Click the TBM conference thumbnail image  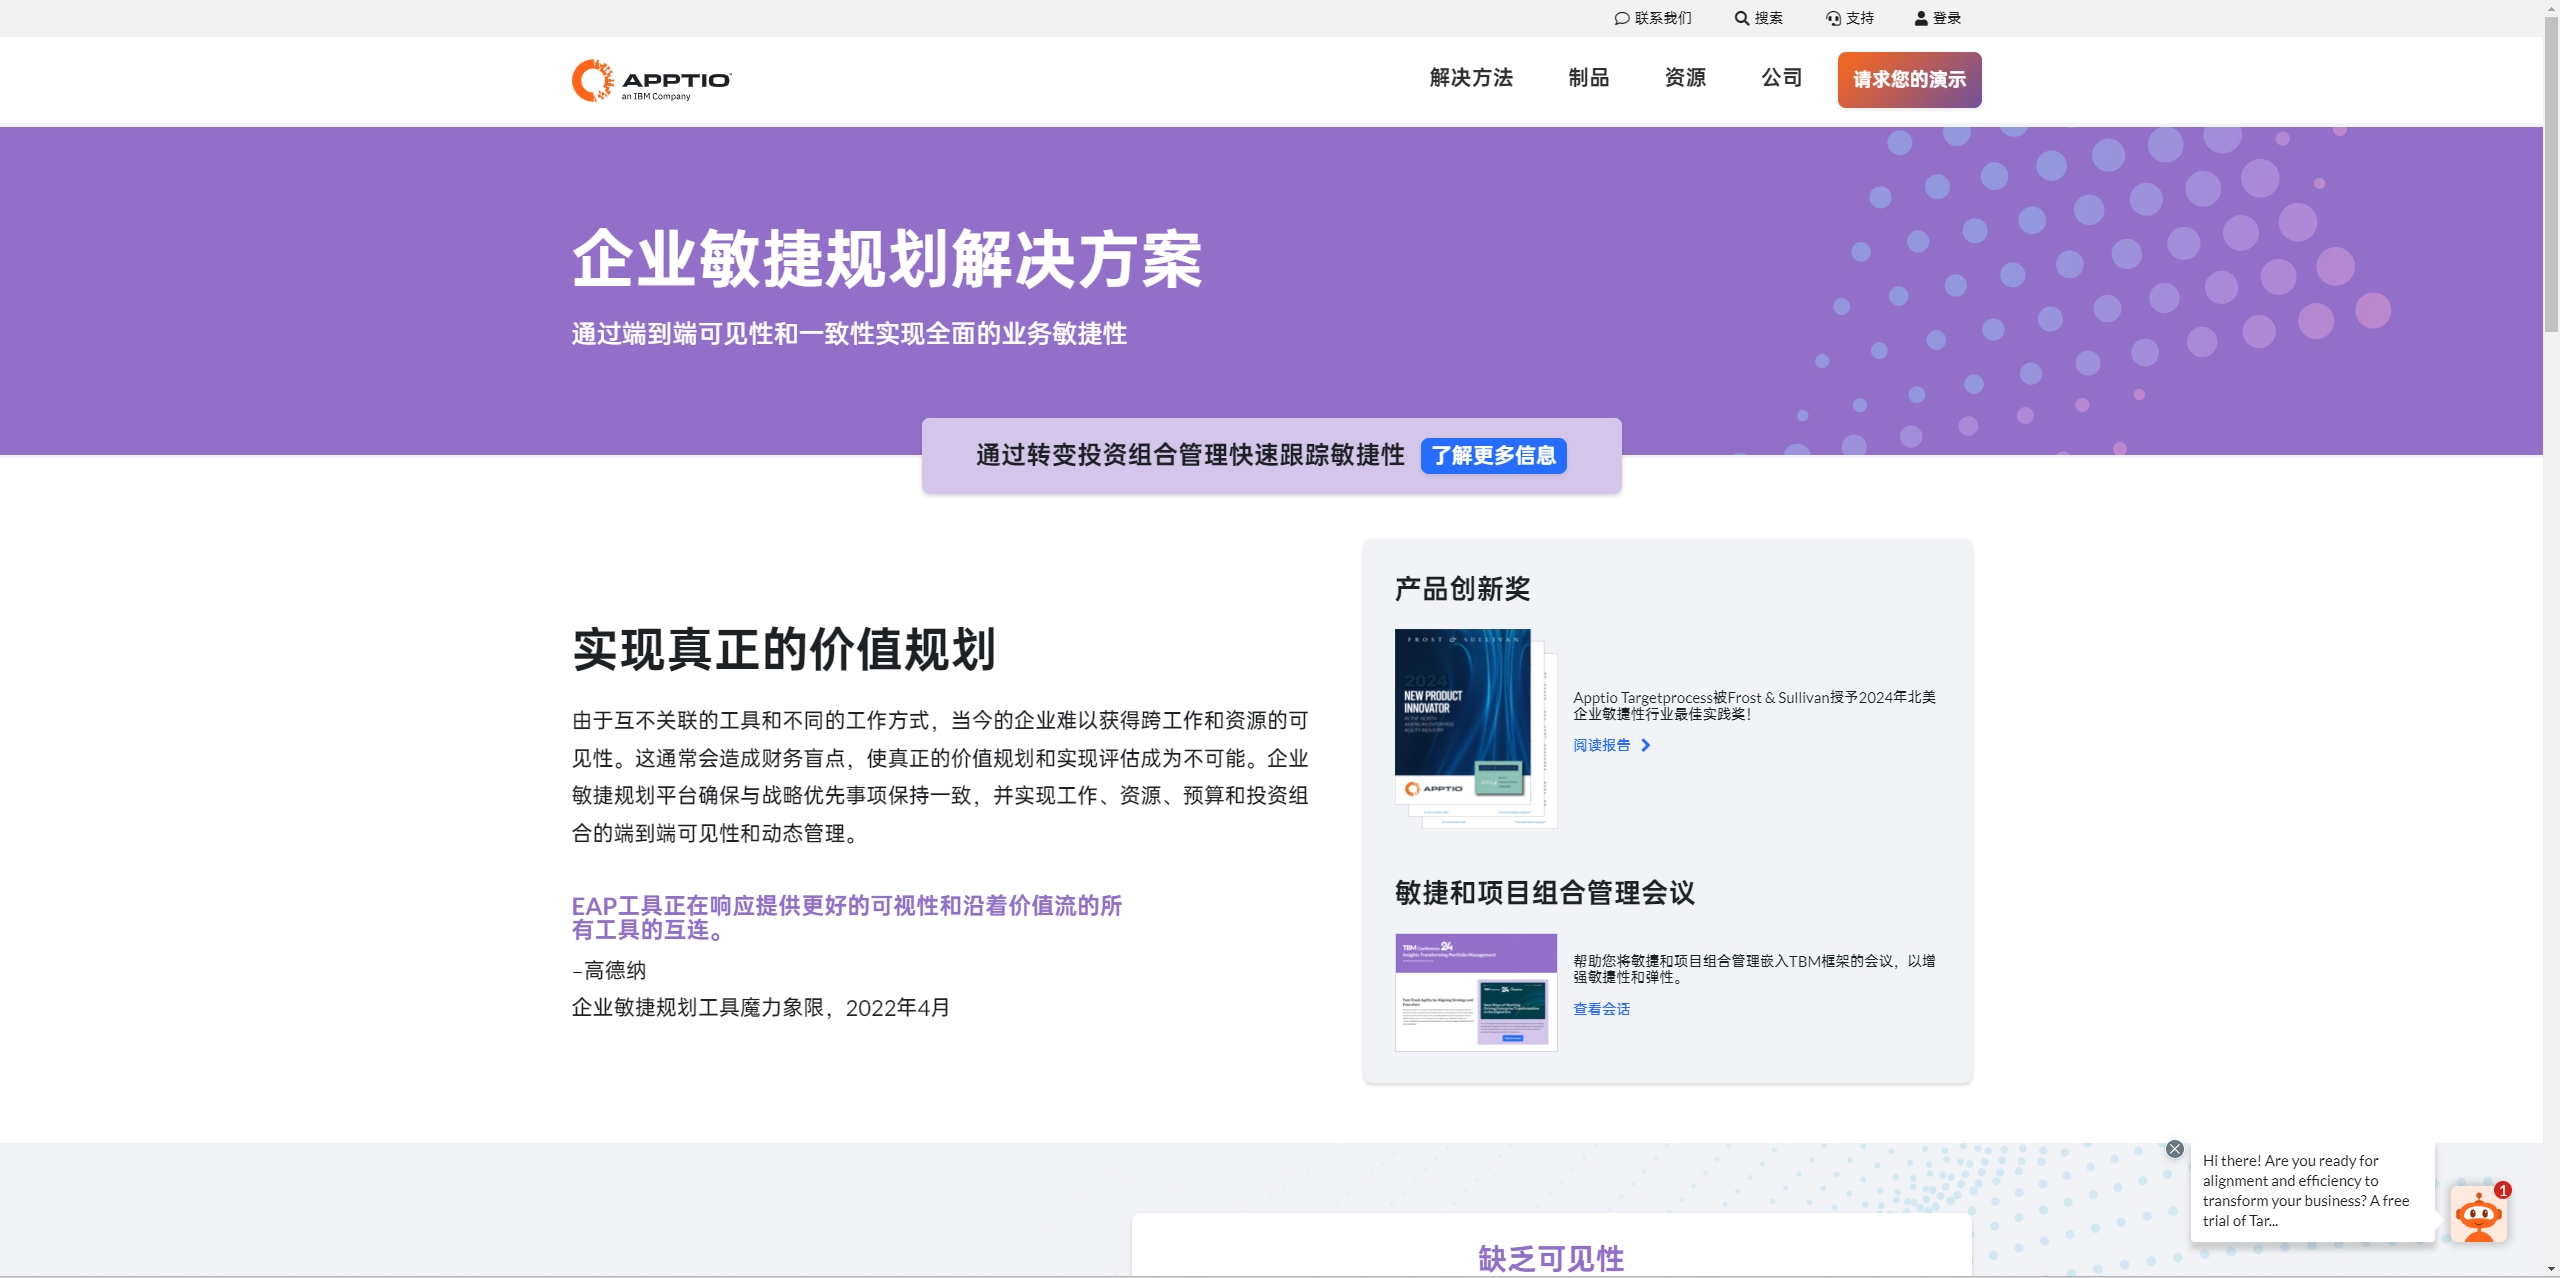pos(1475,992)
